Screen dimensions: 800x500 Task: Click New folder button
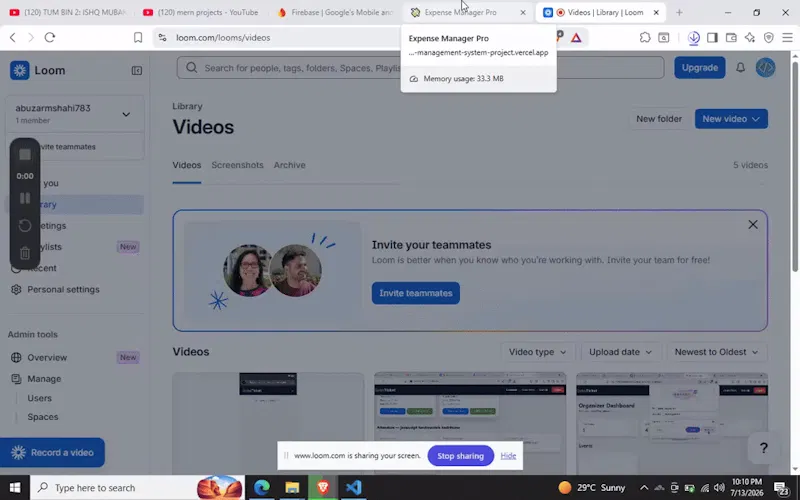(x=659, y=119)
